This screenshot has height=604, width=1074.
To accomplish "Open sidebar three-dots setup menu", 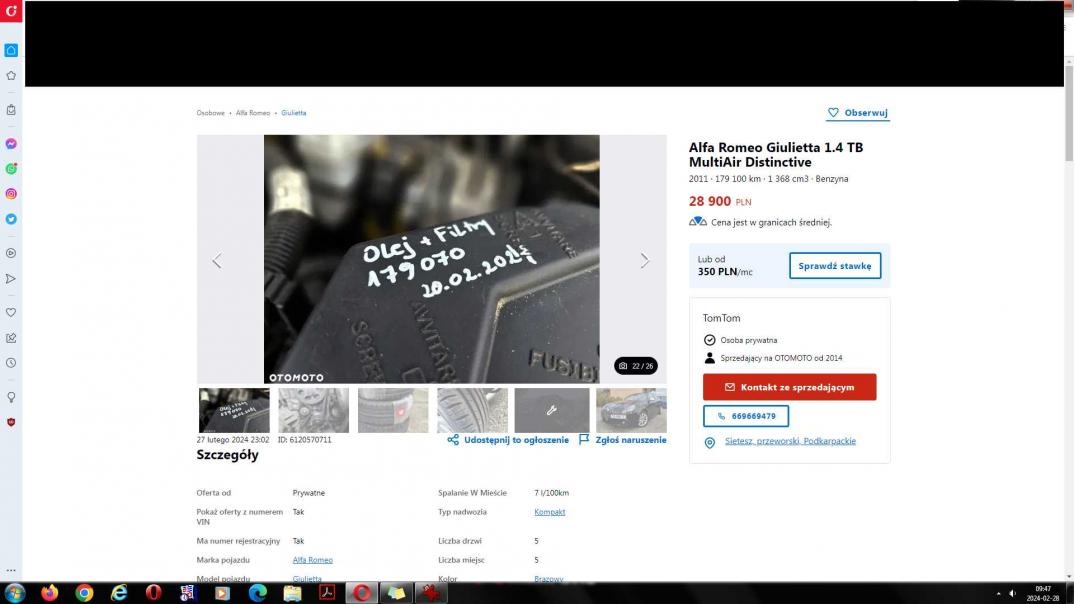I will [11, 570].
